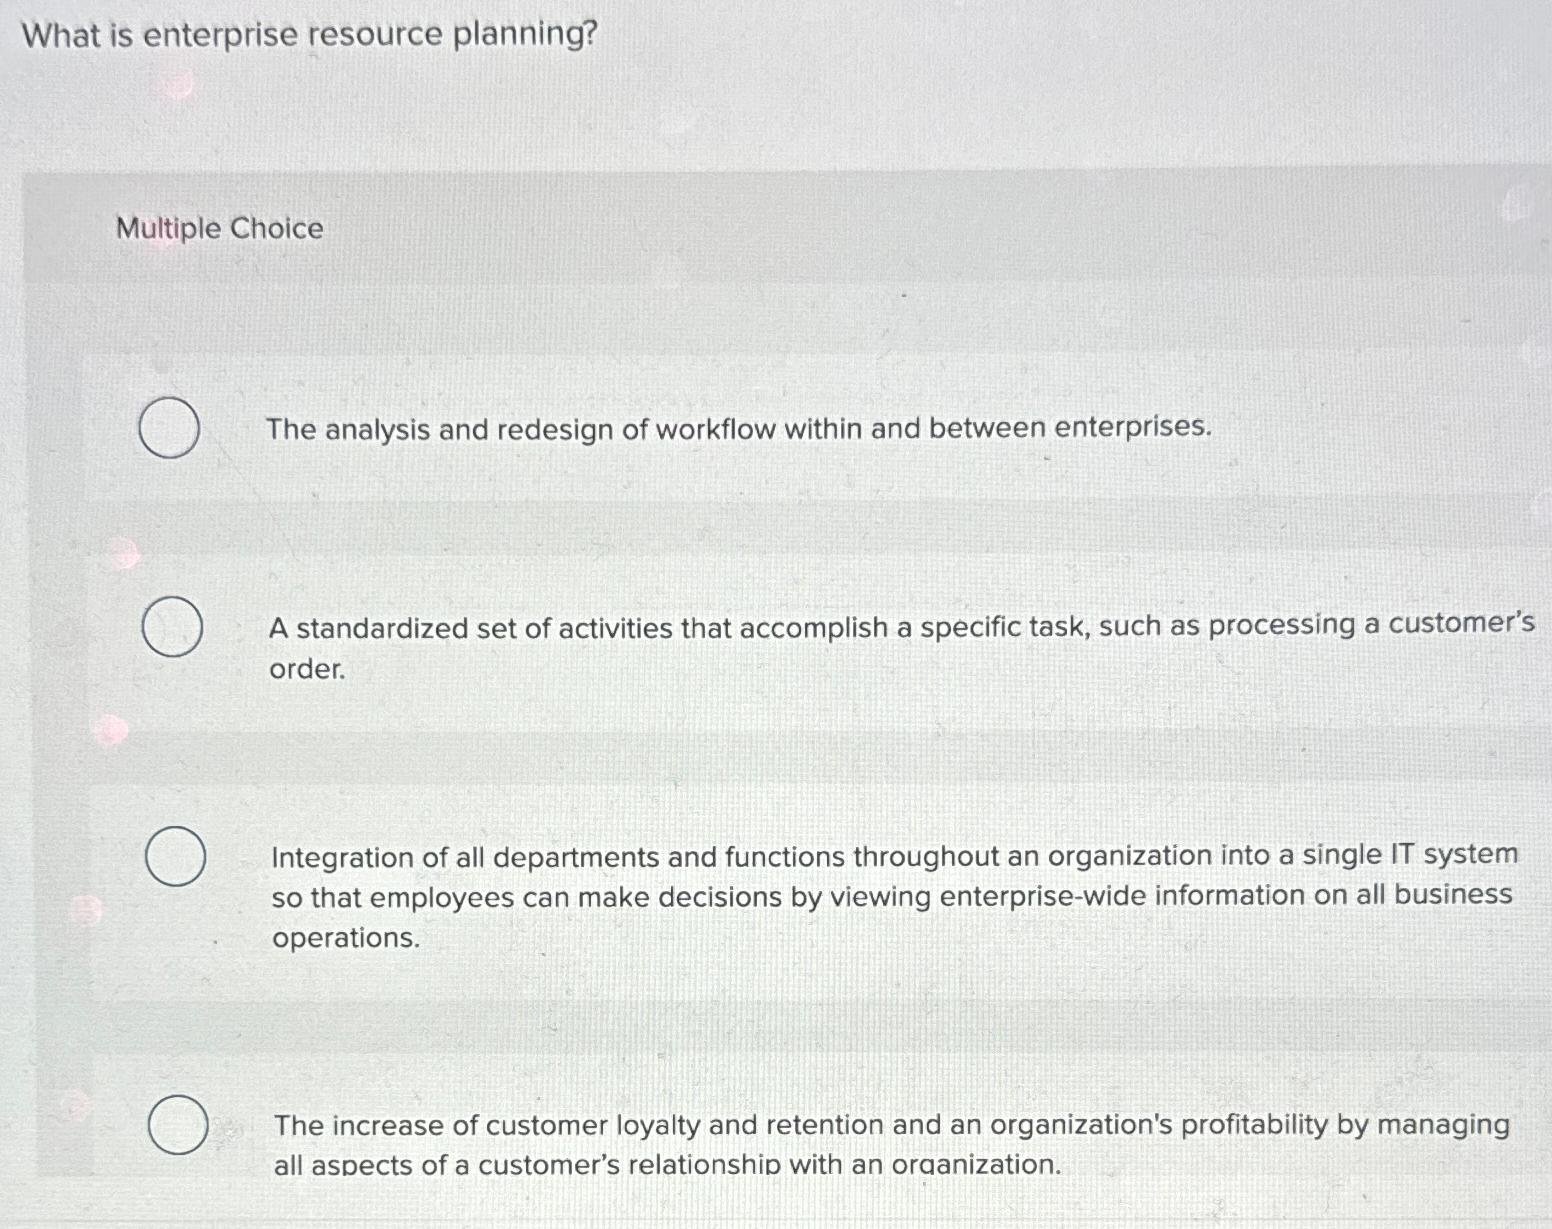1552x1229 pixels.
Task: Click the word 'operations' in the third answer
Action: point(343,937)
